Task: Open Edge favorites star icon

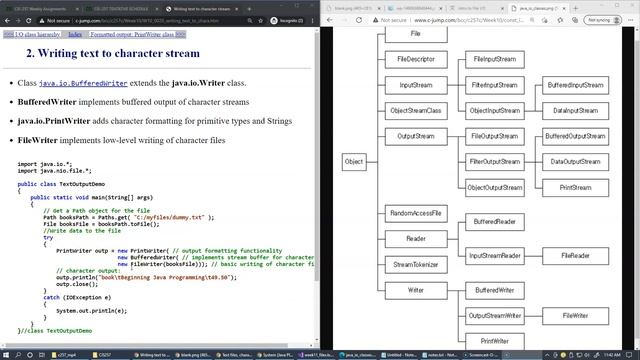Action: (560, 20)
